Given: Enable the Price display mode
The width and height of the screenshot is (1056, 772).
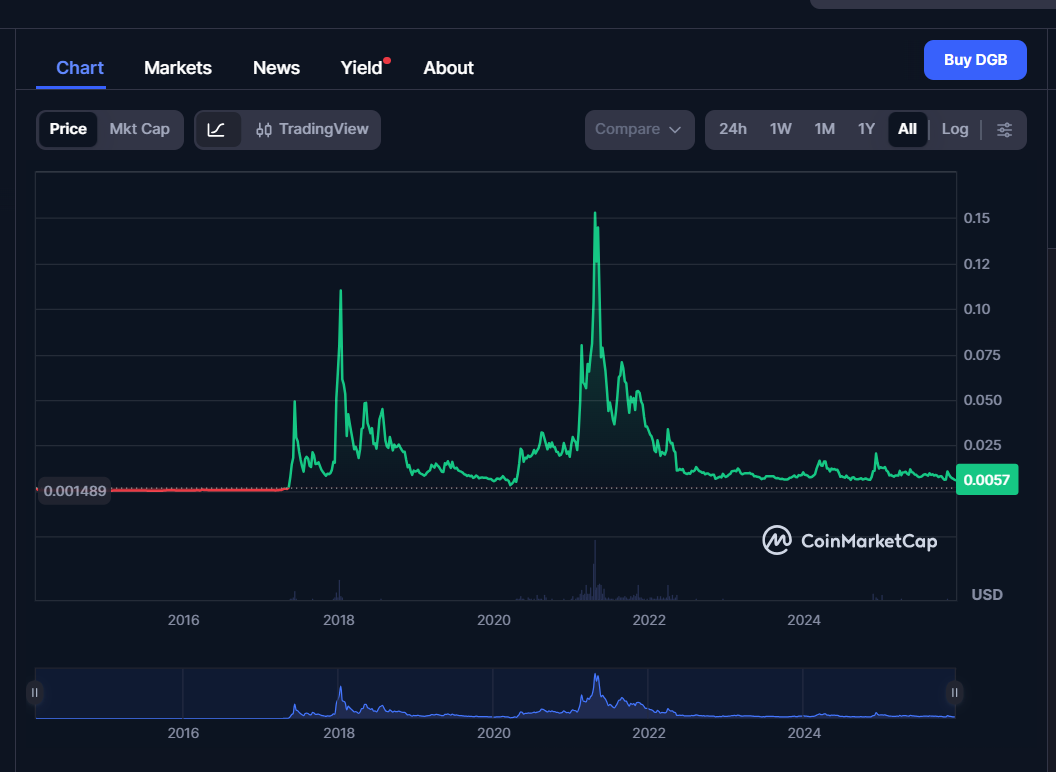Looking at the screenshot, I should point(68,129).
